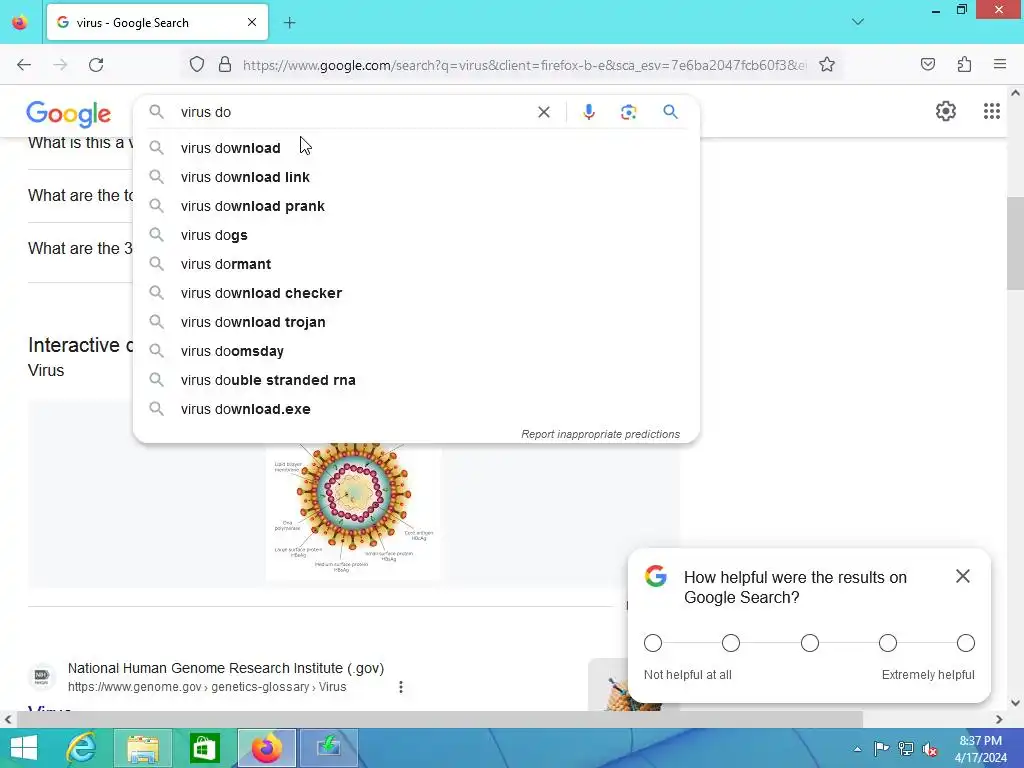Screen dimensions: 1024x768
Task: Open the Action Center flag tray icon
Action: [881, 749]
